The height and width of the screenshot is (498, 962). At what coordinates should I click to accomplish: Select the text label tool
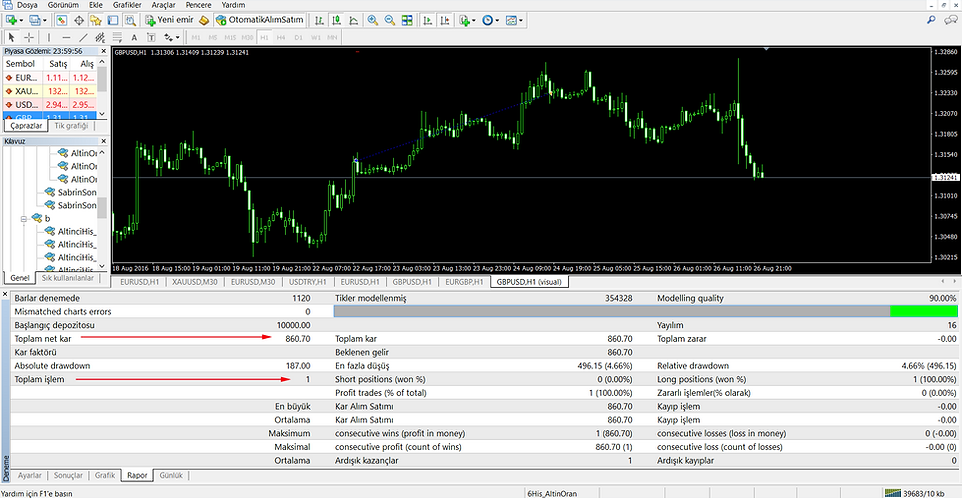point(151,37)
